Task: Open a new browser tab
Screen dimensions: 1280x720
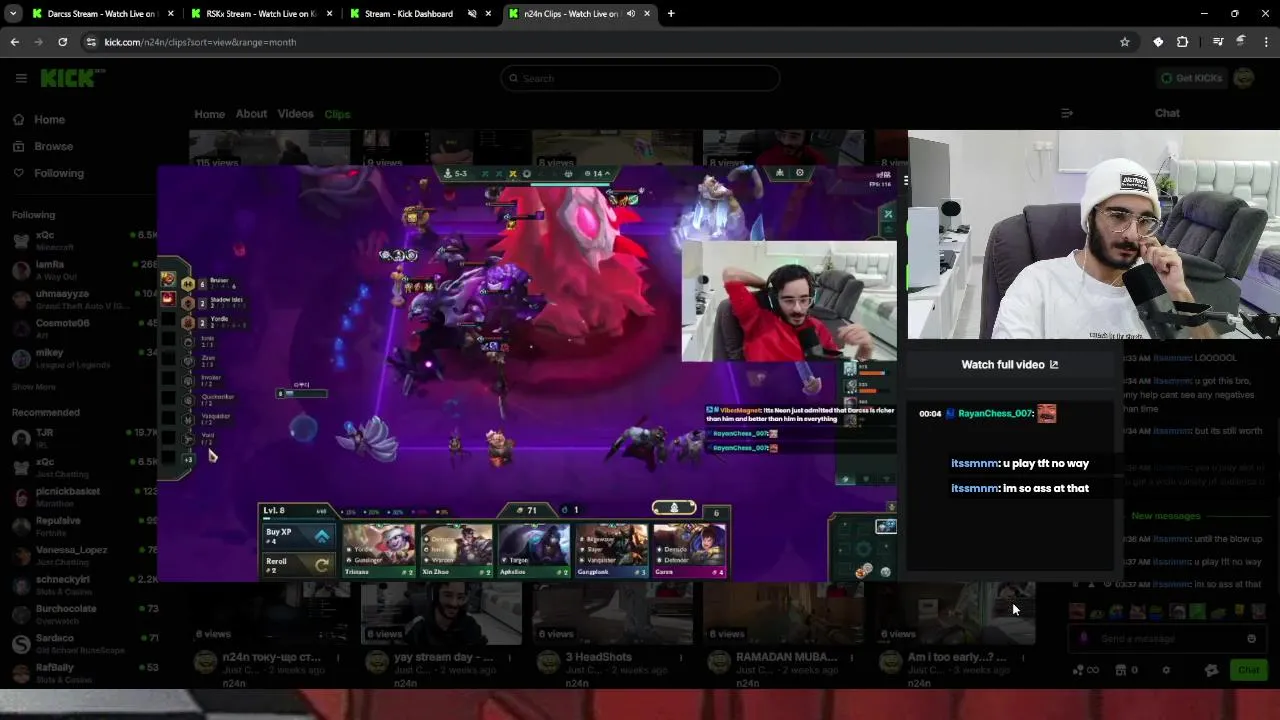Action: [671, 14]
